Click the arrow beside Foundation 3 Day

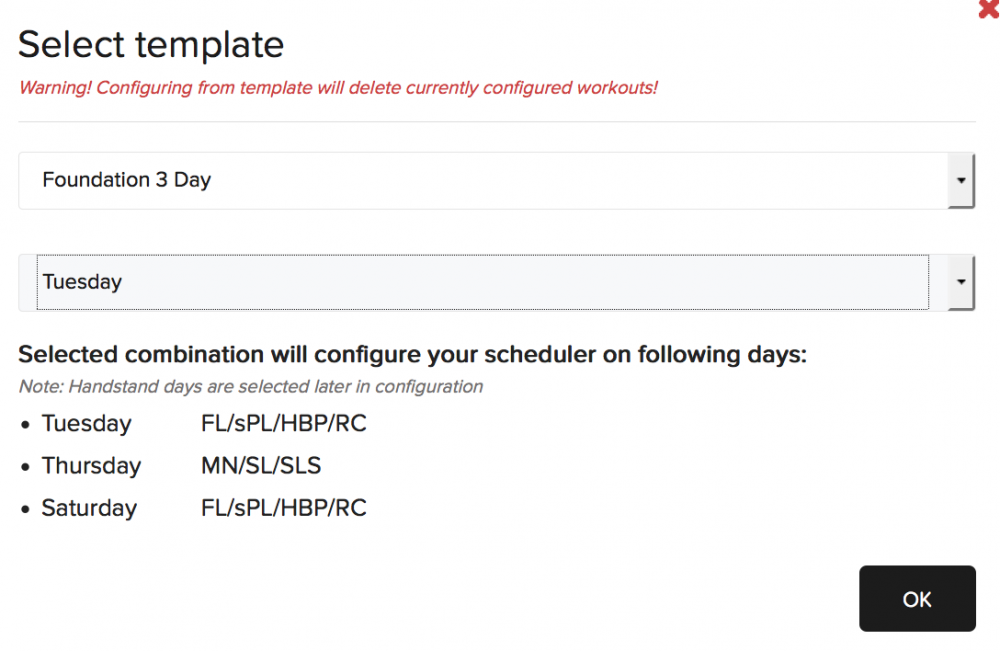tap(961, 180)
